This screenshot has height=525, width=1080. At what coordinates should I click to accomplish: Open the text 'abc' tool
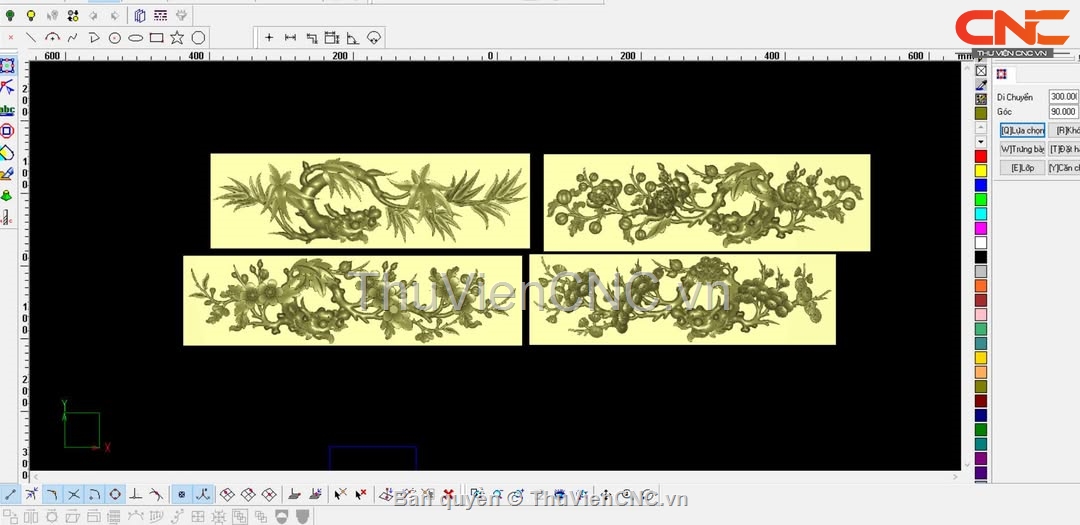7,109
